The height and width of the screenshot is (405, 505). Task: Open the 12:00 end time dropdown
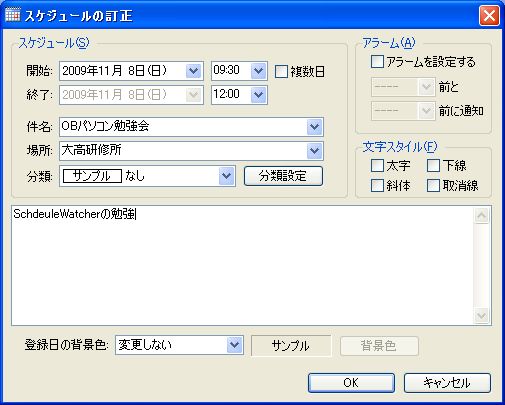tap(258, 95)
